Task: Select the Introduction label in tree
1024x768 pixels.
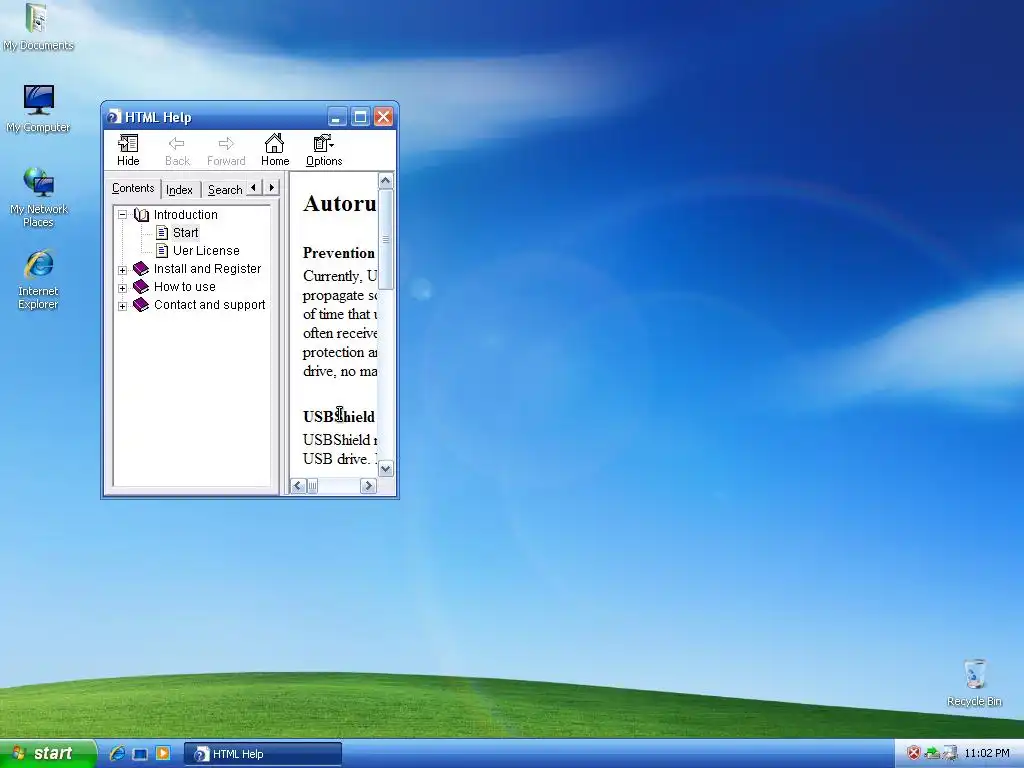Action: [185, 215]
